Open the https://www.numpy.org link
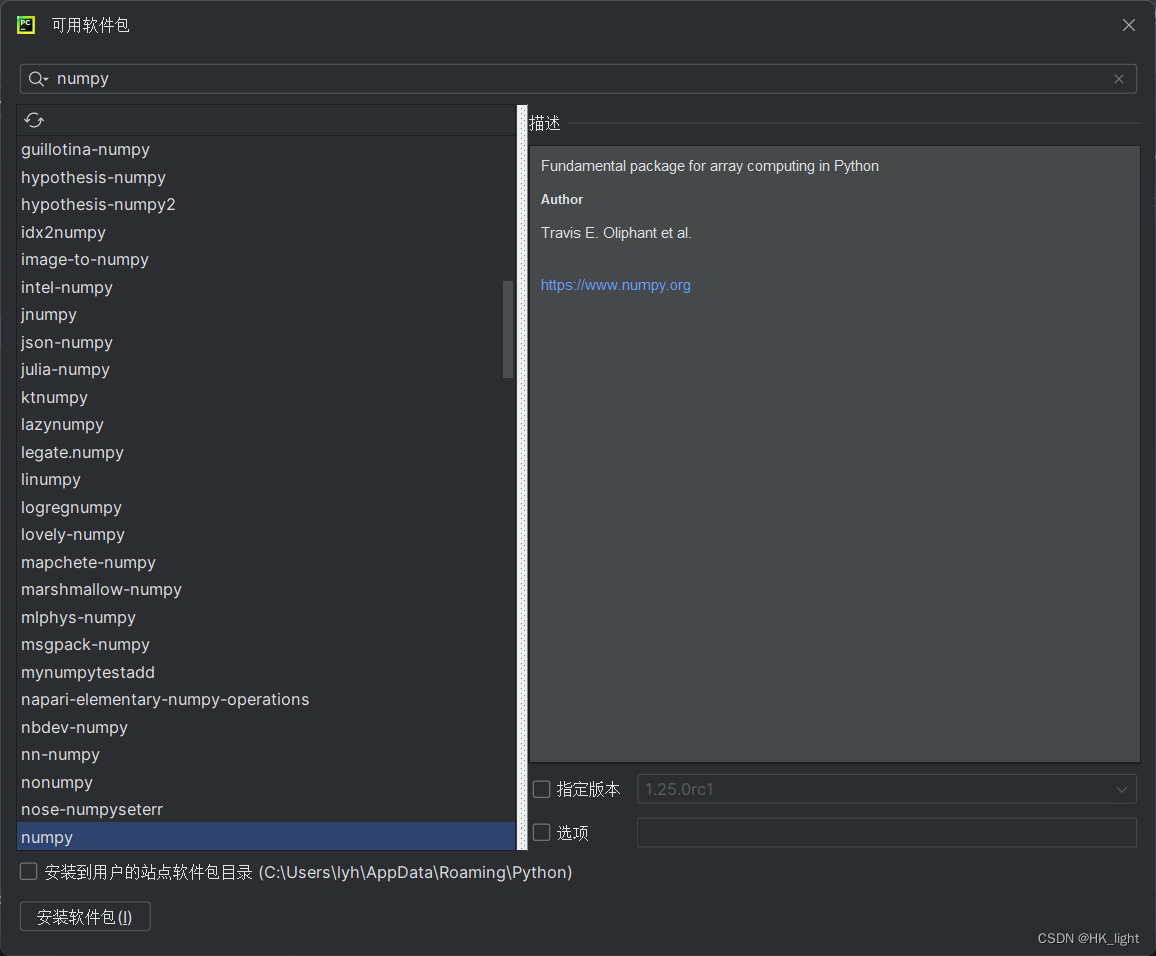Image resolution: width=1156 pixels, height=956 pixels. (616, 285)
